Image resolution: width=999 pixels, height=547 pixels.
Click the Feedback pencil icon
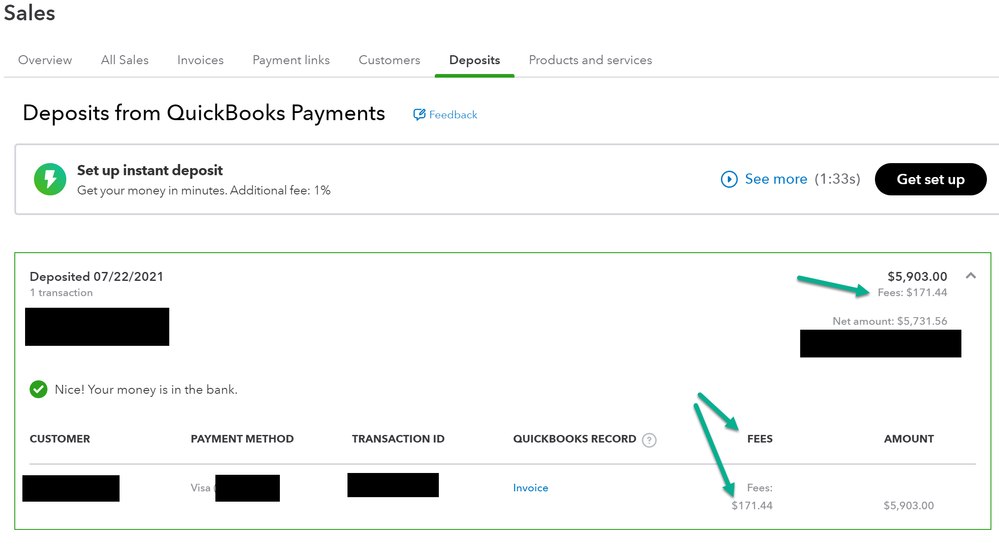point(420,115)
